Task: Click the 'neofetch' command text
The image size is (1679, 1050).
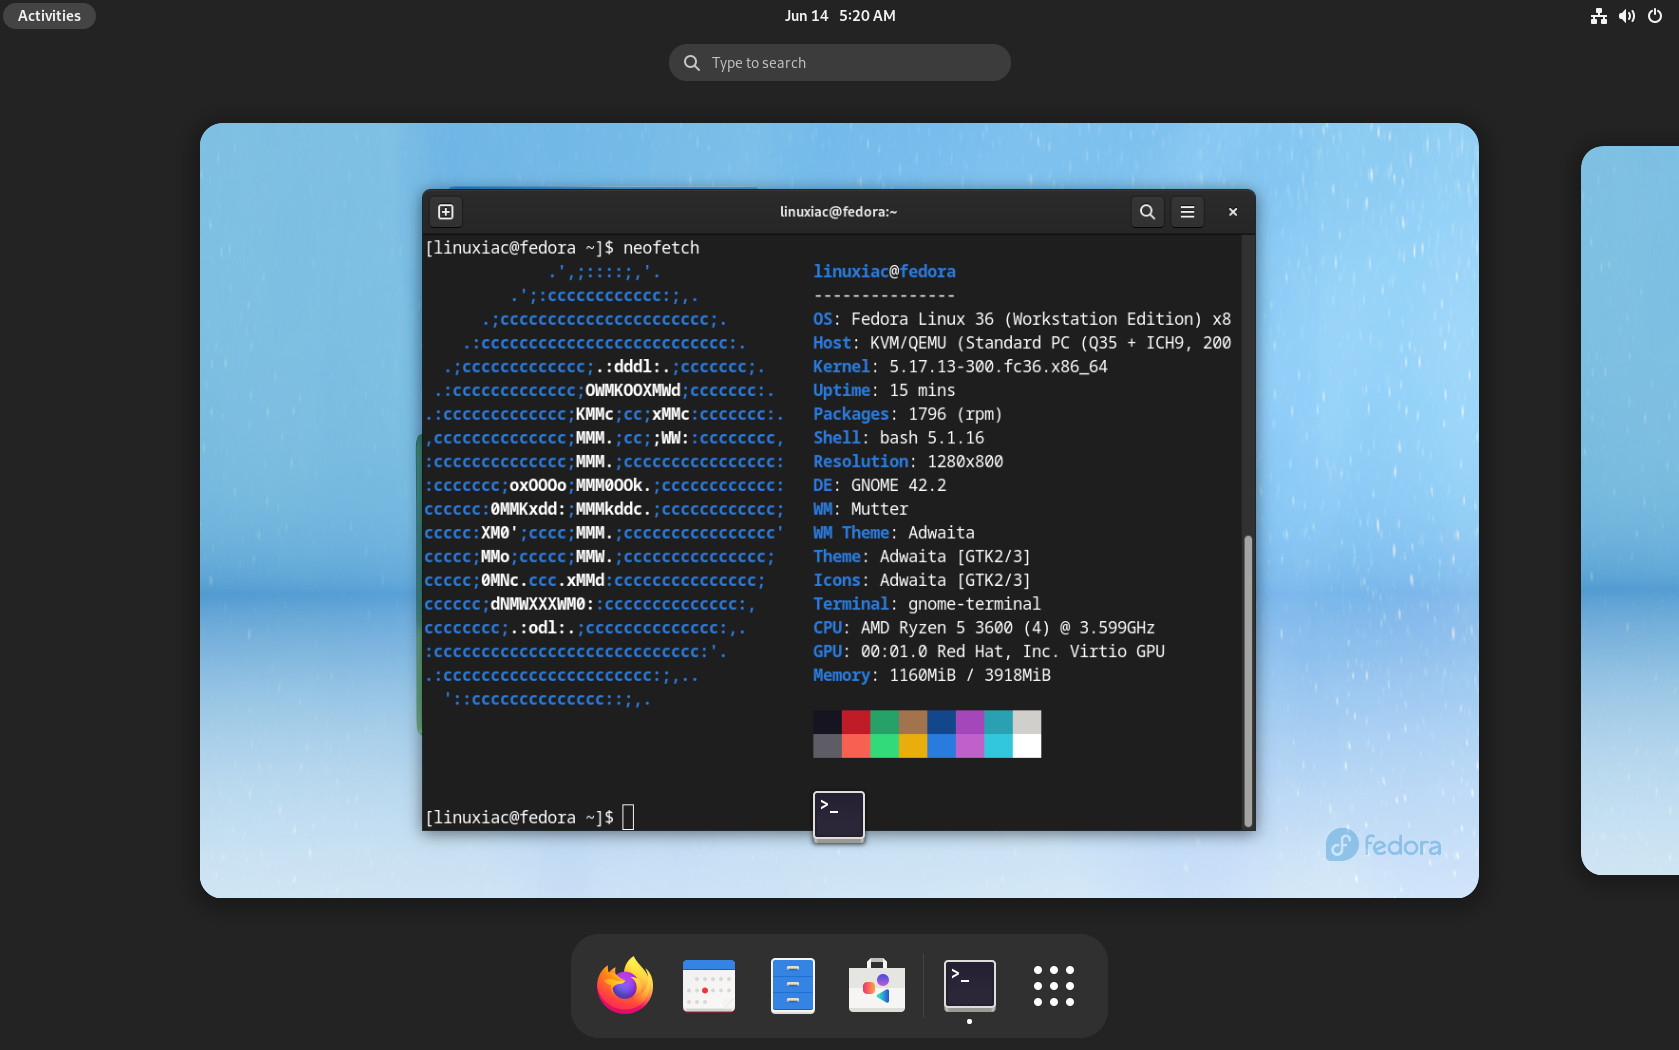Action: (x=661, y=248)
